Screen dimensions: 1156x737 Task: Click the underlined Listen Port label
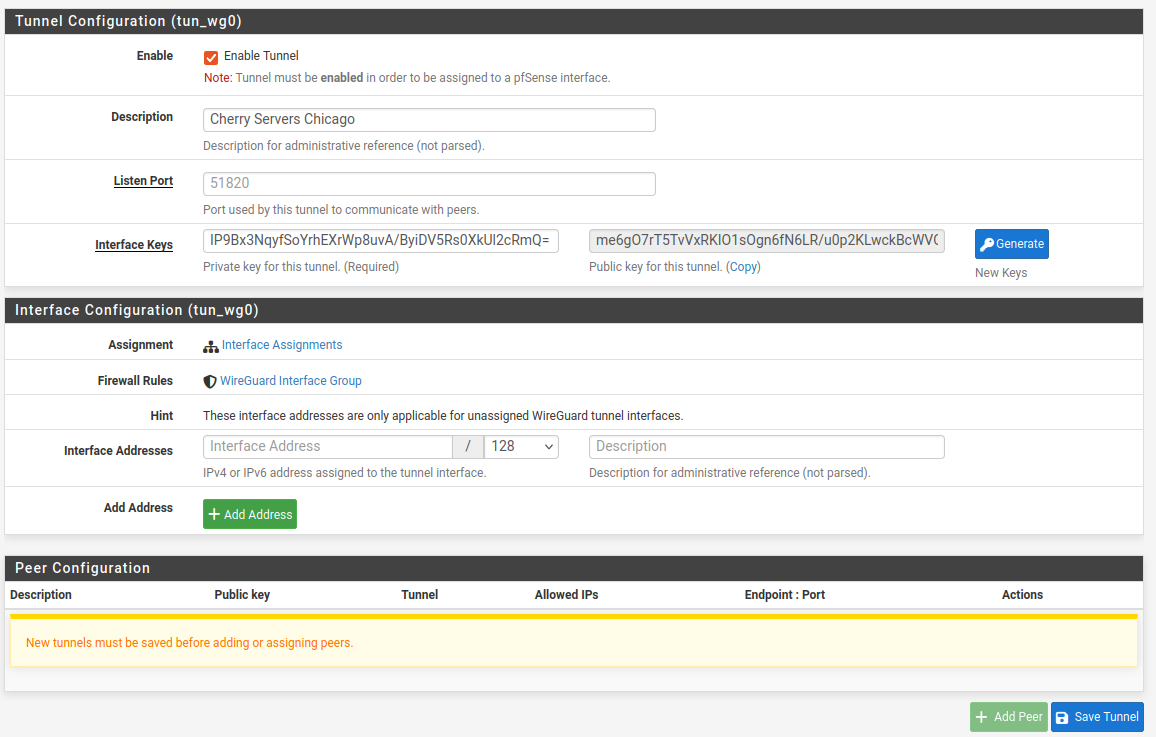(143, 181)
